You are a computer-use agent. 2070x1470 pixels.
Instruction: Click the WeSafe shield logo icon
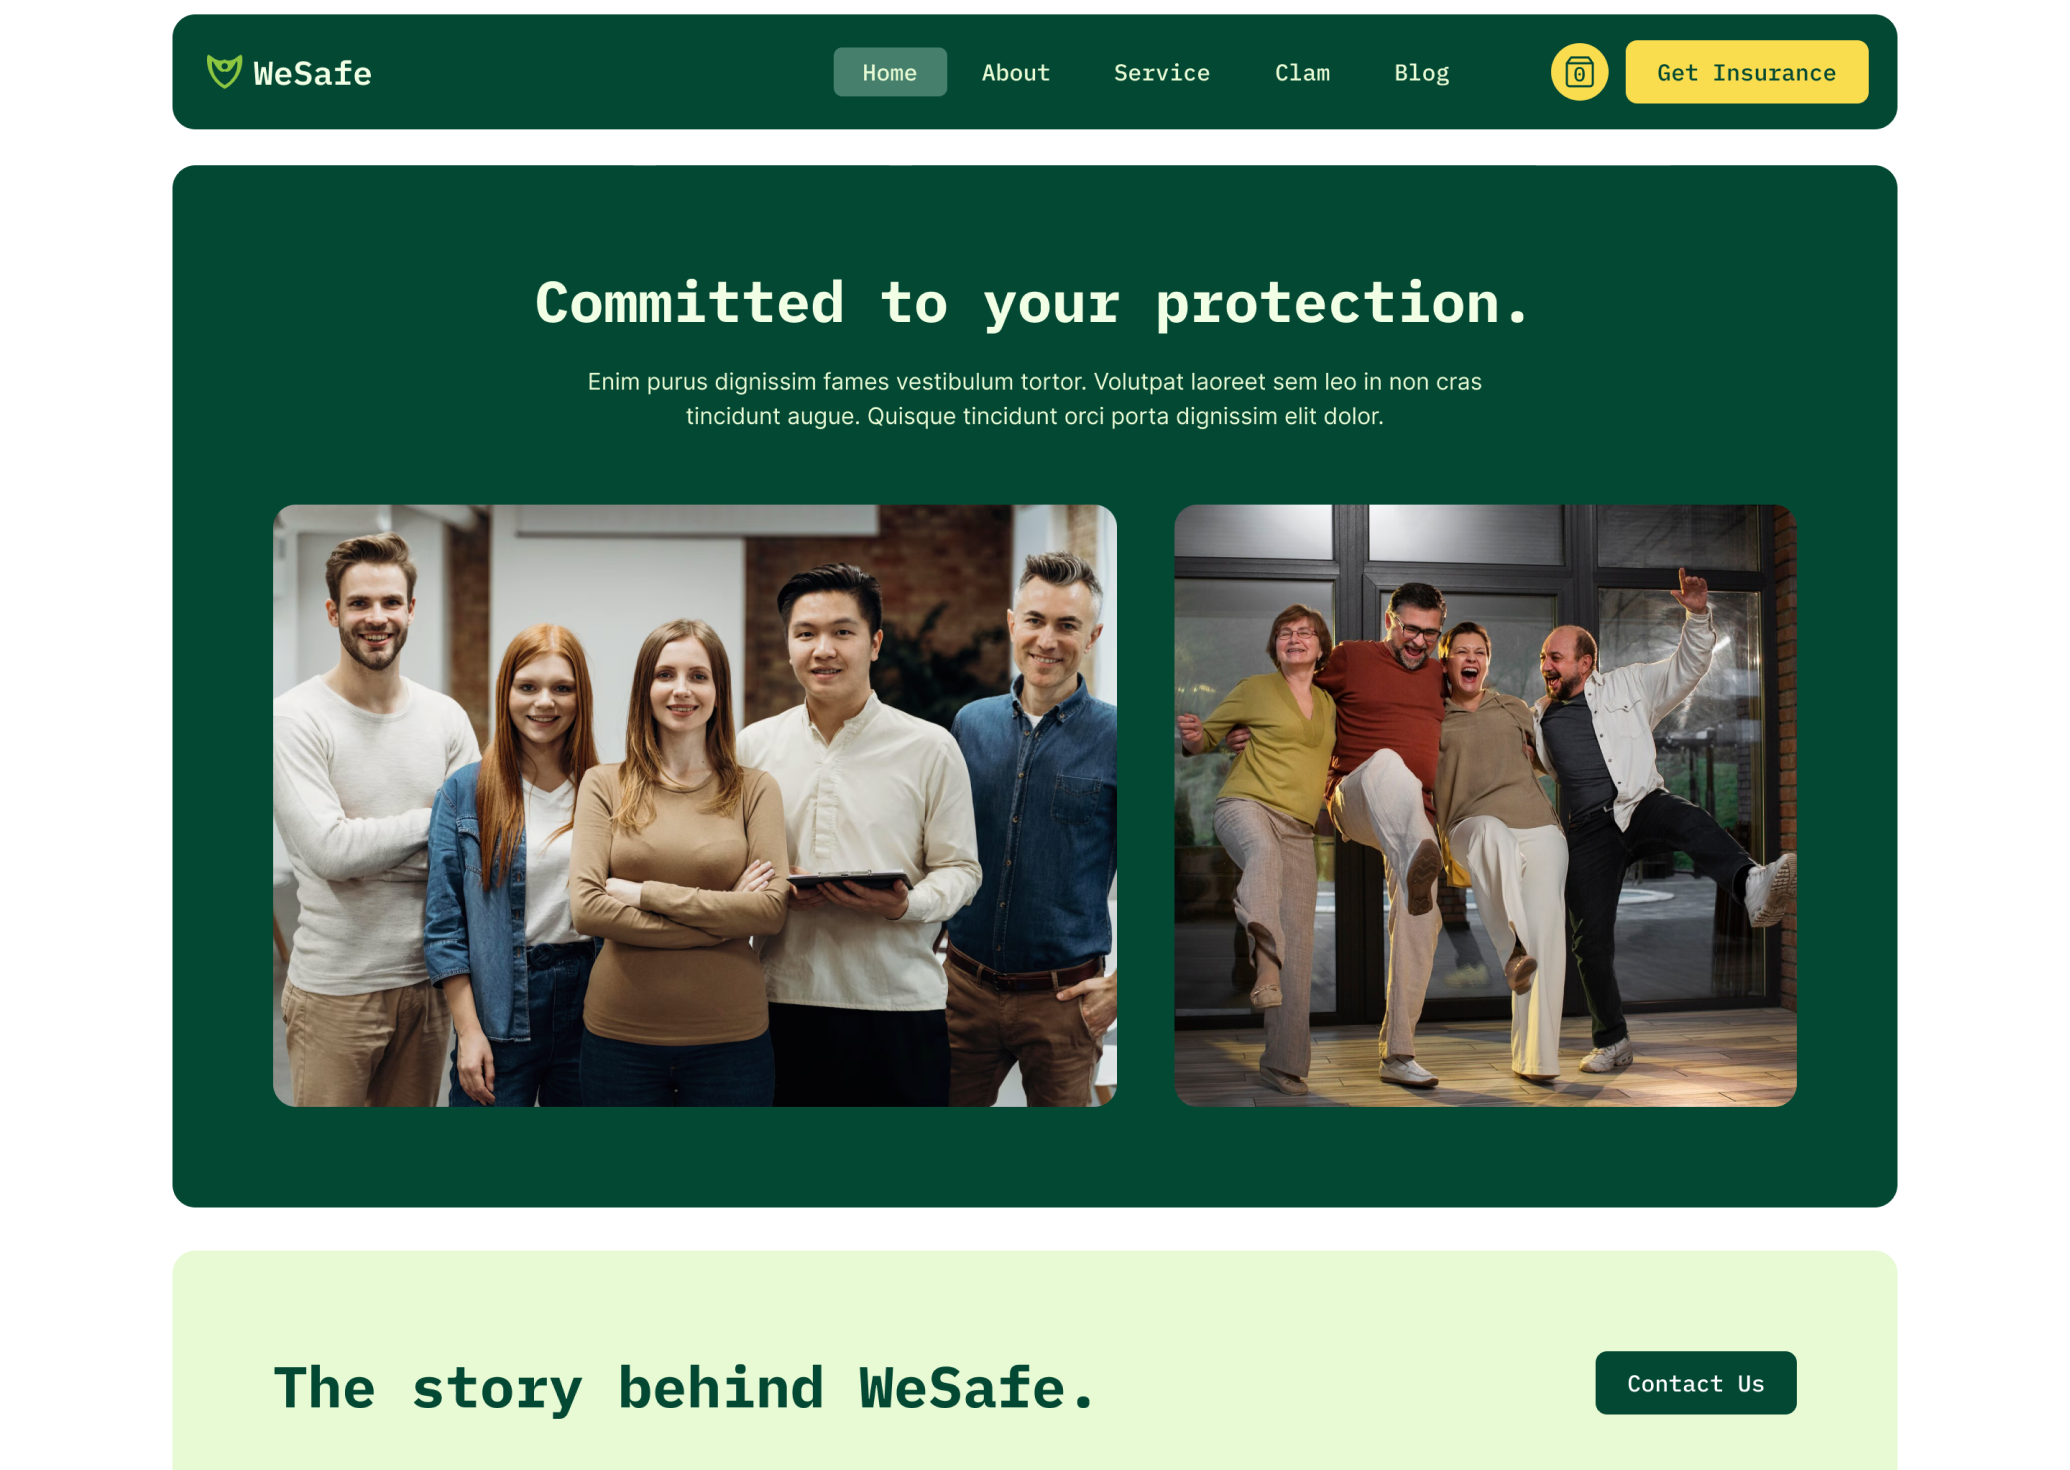pyautogui.click(x=224, y=72)
